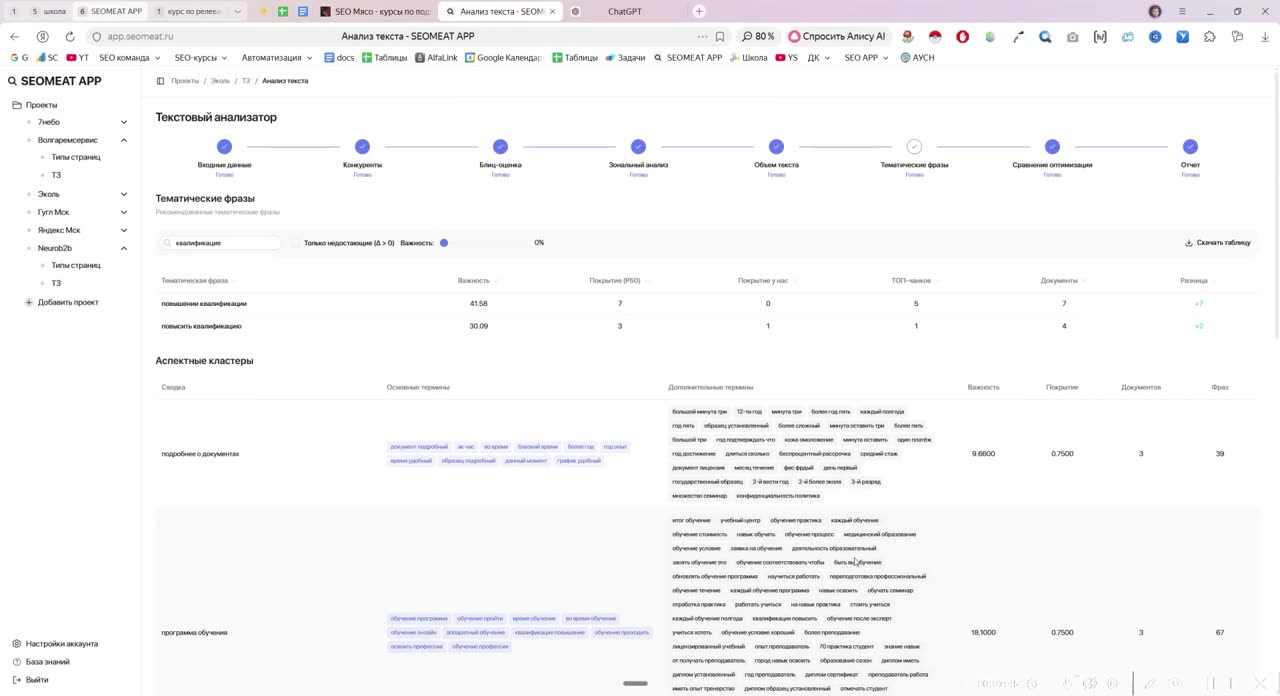Open SEO команда bookmarks folder dropdown

click(x=130, y=58)
